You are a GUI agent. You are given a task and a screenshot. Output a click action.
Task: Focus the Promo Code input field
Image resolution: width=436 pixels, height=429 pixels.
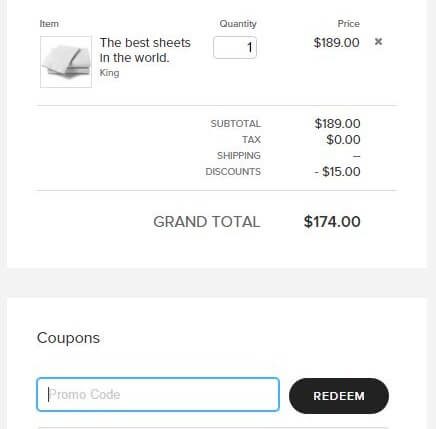pyautogui.click(x=158, y=394)
